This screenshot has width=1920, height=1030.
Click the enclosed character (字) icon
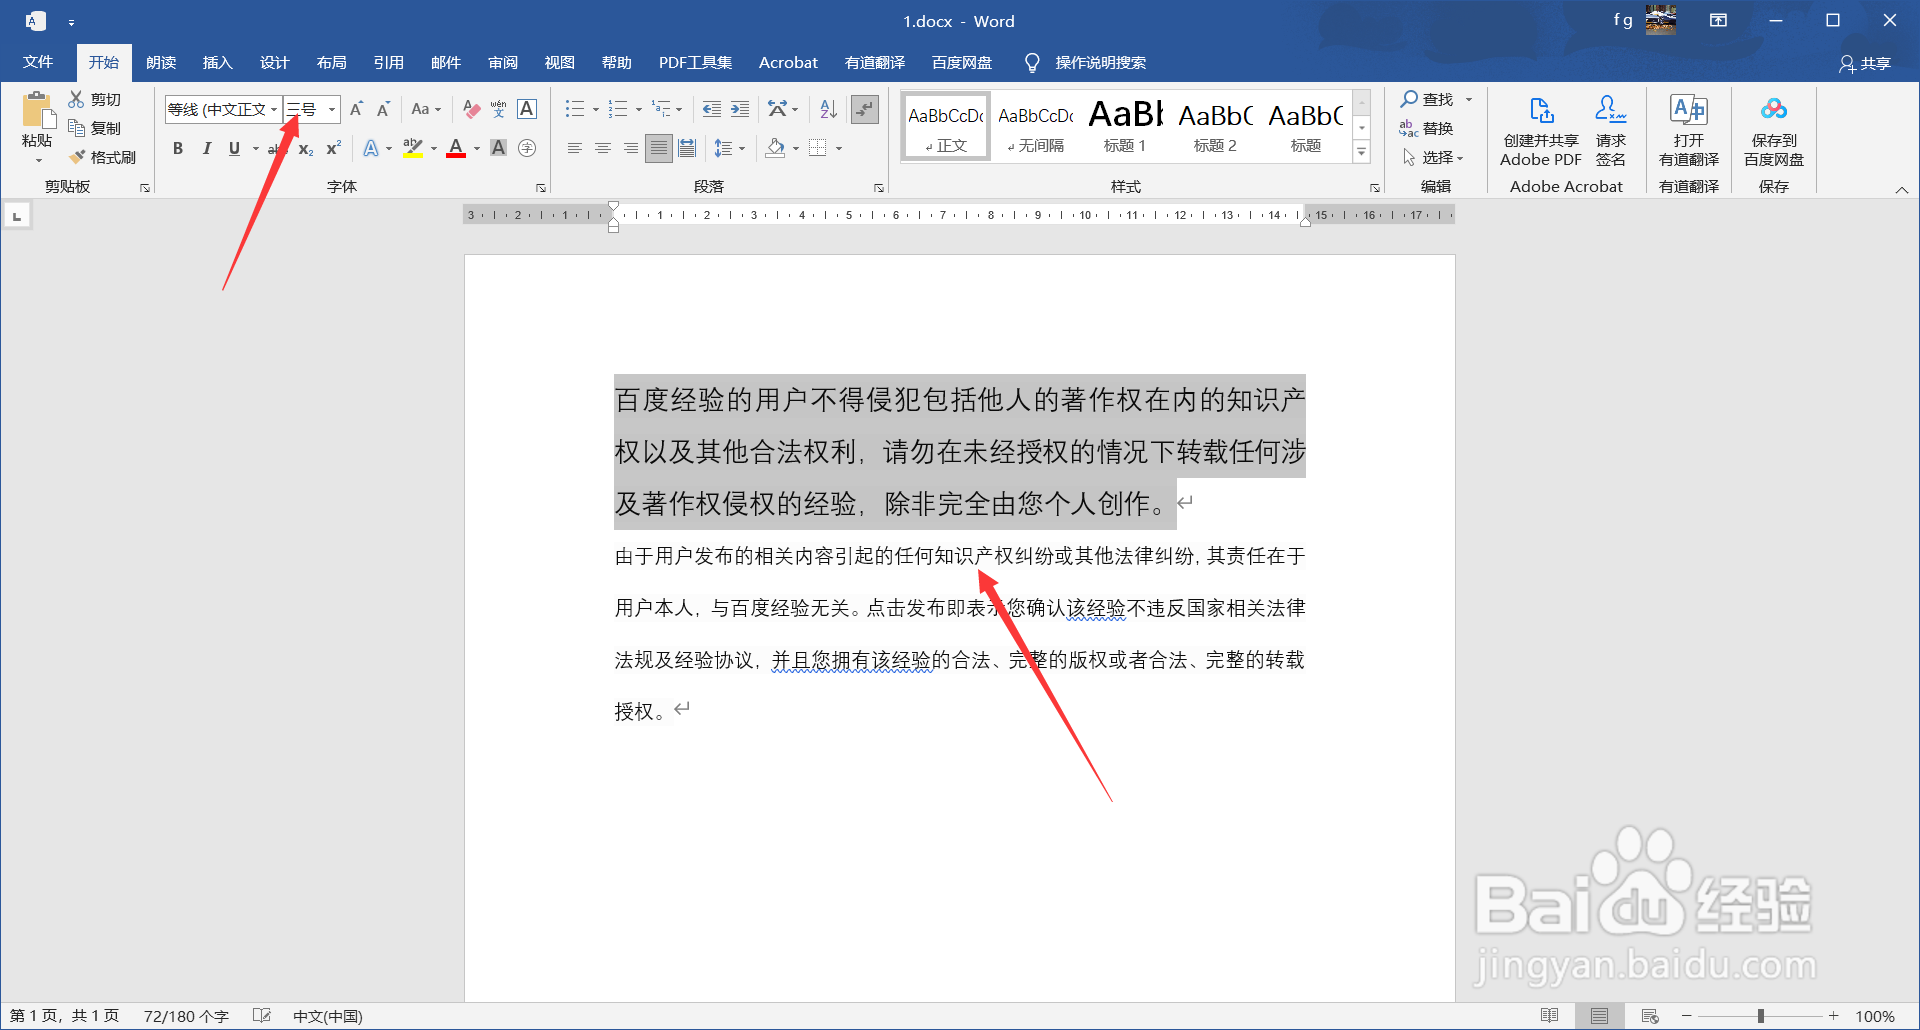(527, 148)
